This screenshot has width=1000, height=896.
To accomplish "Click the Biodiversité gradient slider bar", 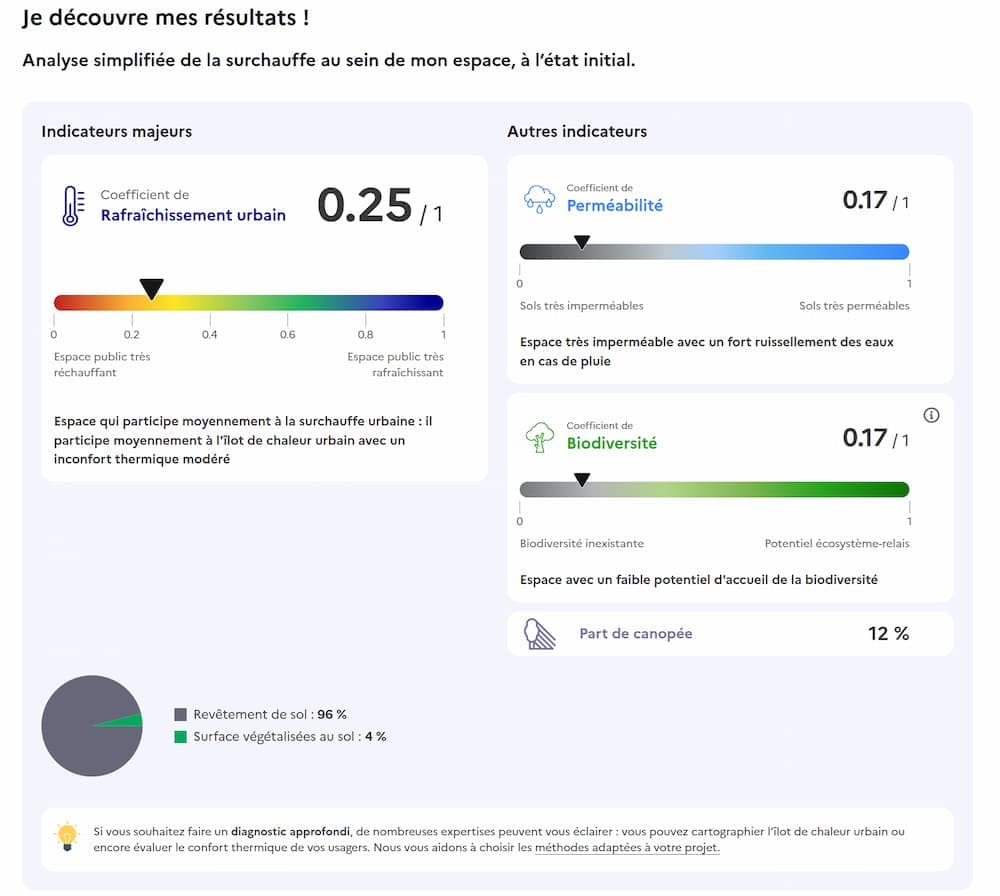I will point(714,489).
